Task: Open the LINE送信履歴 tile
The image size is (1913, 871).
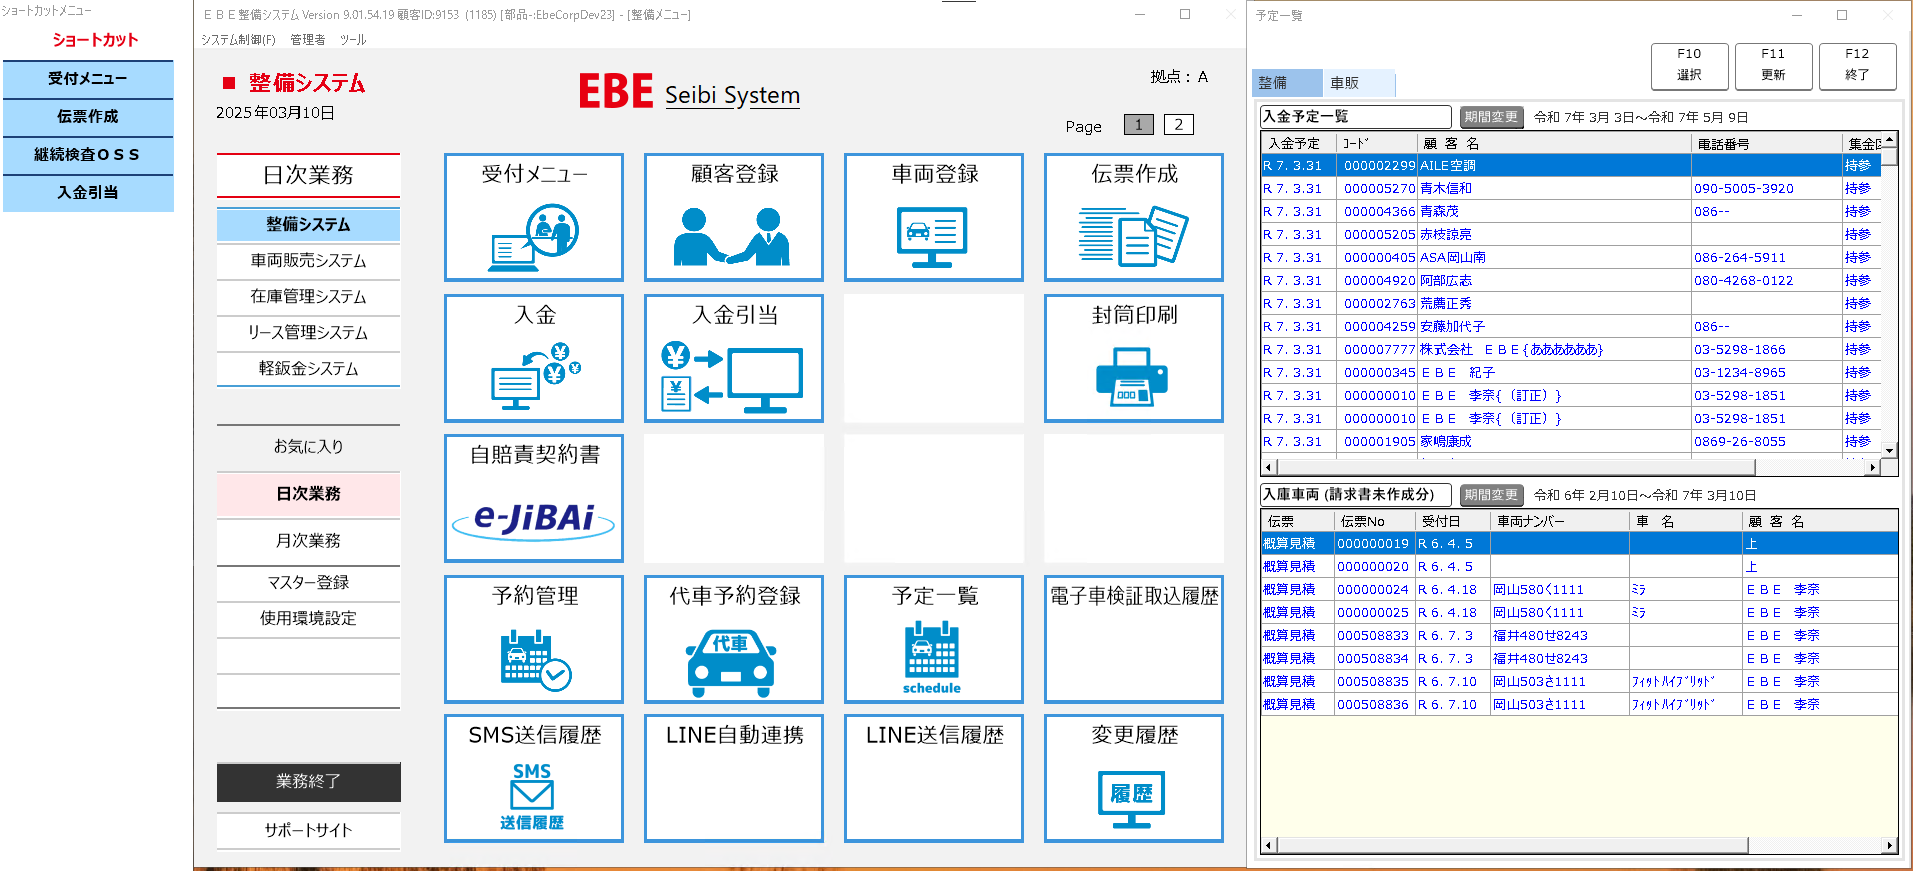Action: (934, 778)
